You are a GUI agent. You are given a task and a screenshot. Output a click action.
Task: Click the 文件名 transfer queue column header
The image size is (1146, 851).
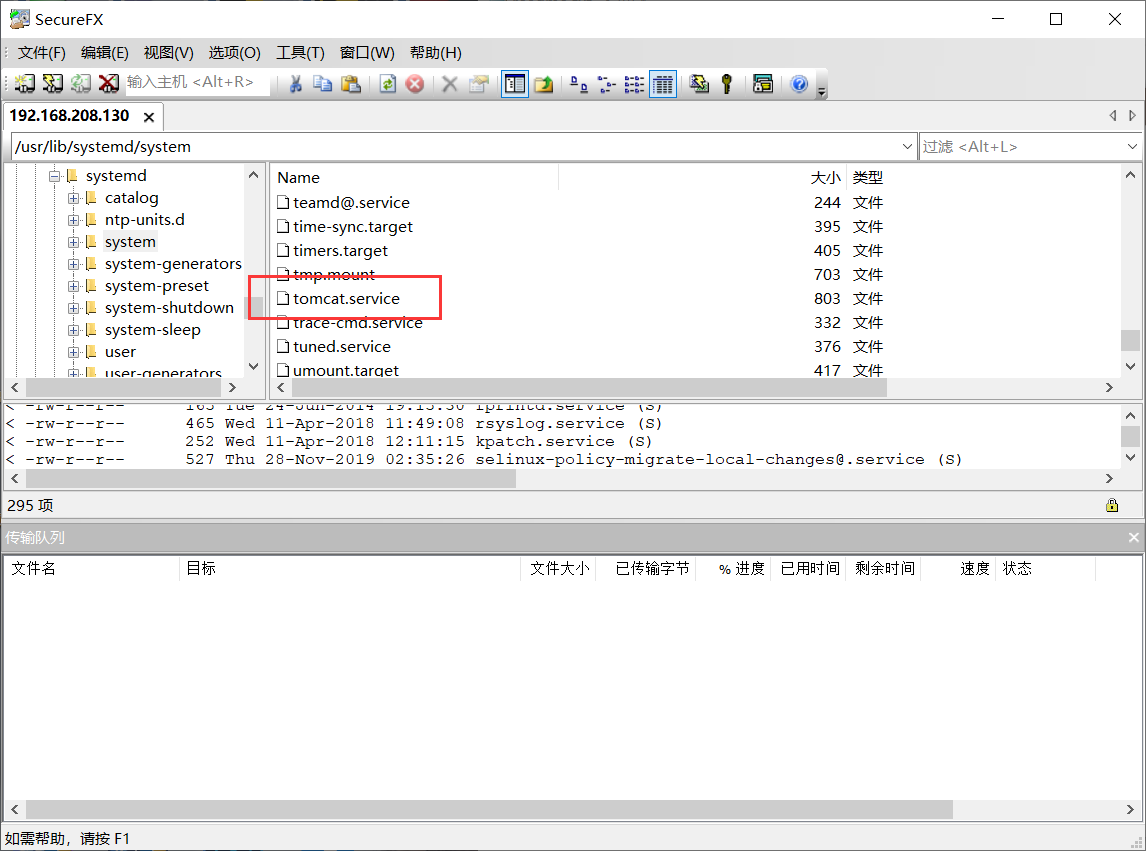[91, 569]
